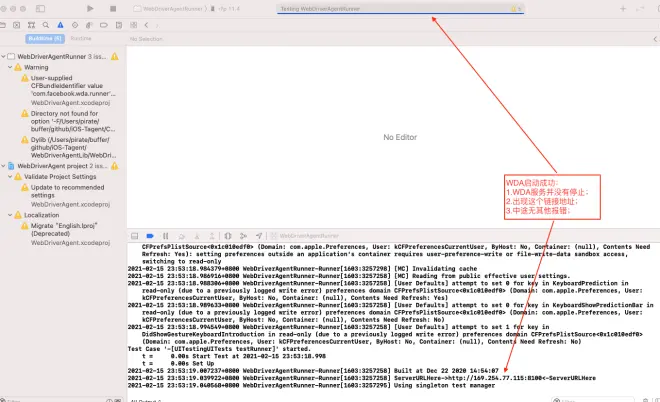The width and height of the screenshot is (660, 402).
Task: Open the Debug navigator icon
Action: tap(89, 25)
